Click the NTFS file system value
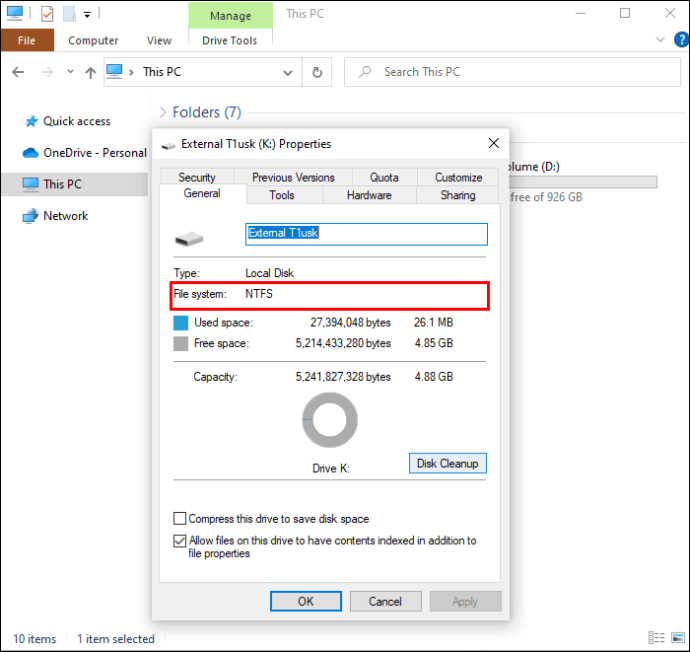This screenshot has height=652, width=690. point(259,294)
